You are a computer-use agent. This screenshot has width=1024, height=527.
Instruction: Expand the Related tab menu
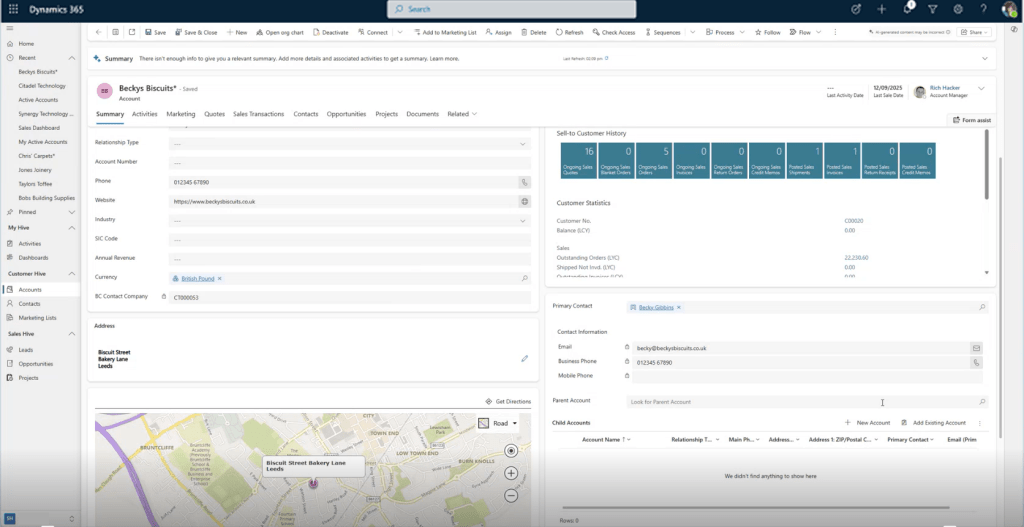462,114
